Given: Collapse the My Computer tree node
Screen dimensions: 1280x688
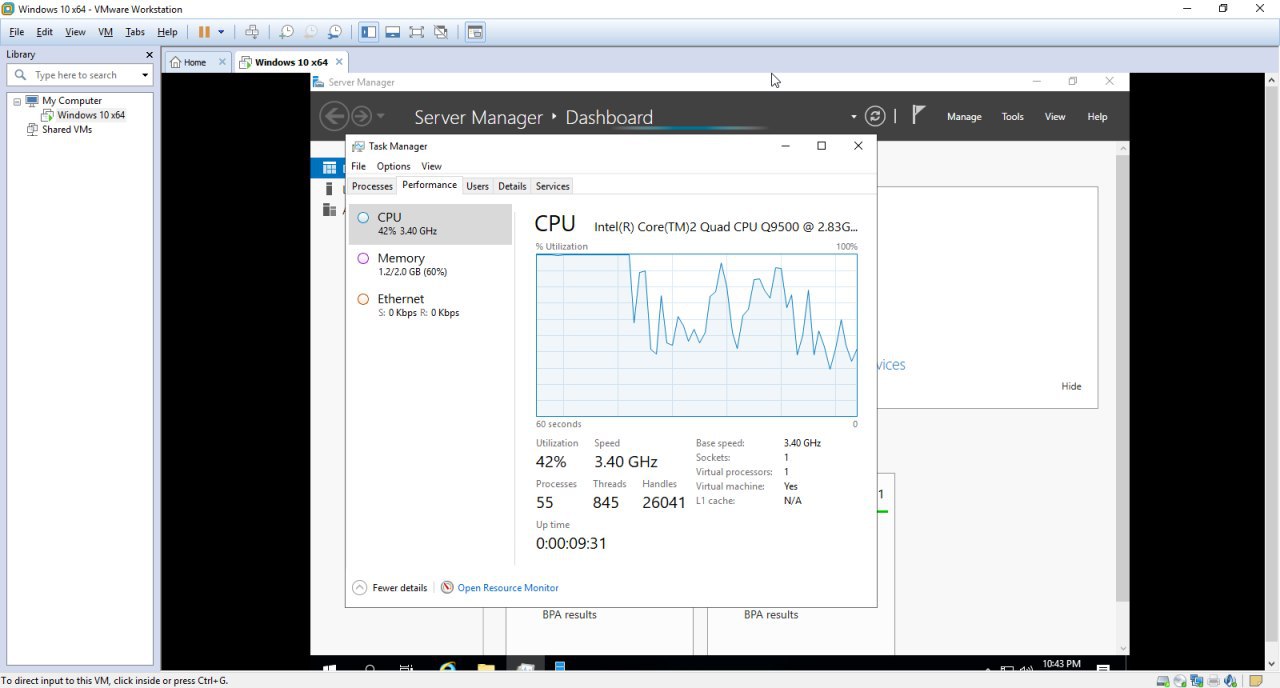Looking at the screenshot, I should coord(17,101).
